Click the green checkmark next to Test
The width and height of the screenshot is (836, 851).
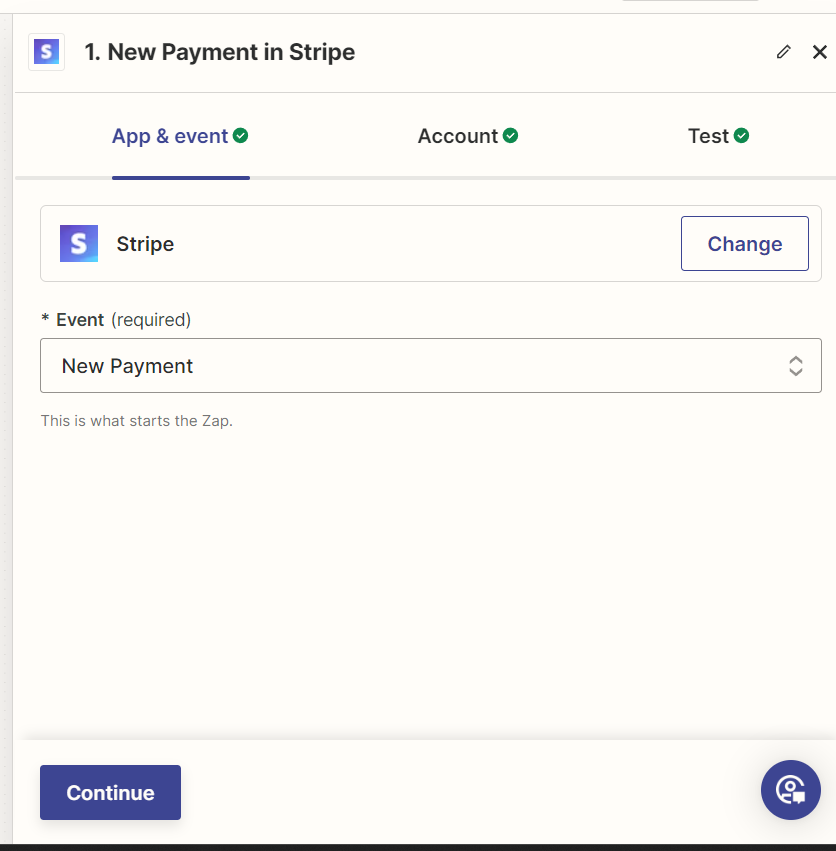tap(741, 135)
